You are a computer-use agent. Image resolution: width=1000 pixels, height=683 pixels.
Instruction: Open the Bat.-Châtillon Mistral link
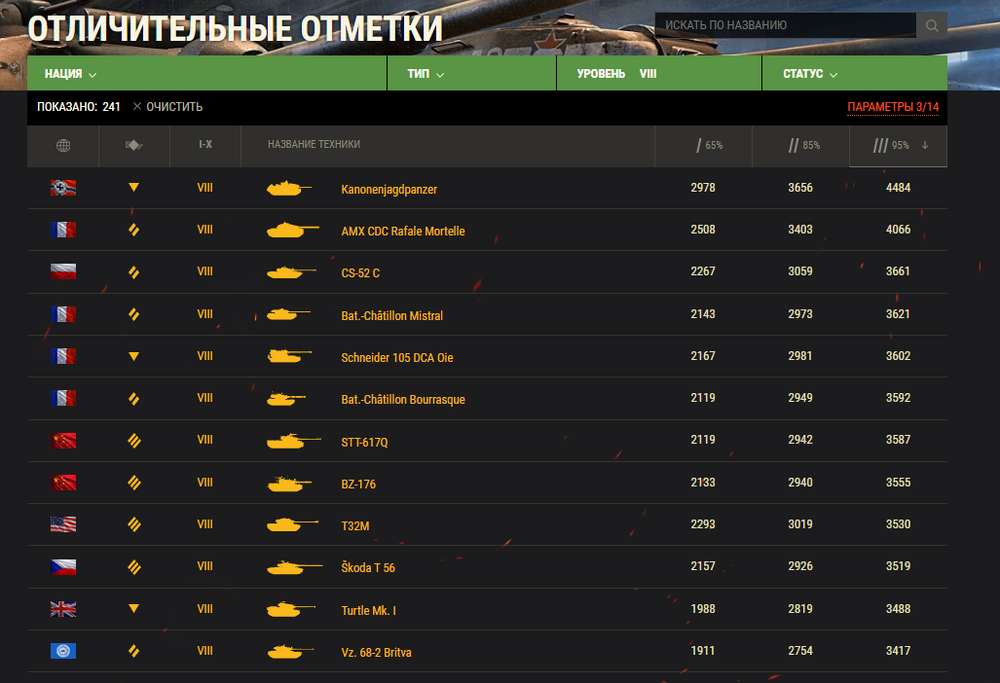tap(392, 316)
